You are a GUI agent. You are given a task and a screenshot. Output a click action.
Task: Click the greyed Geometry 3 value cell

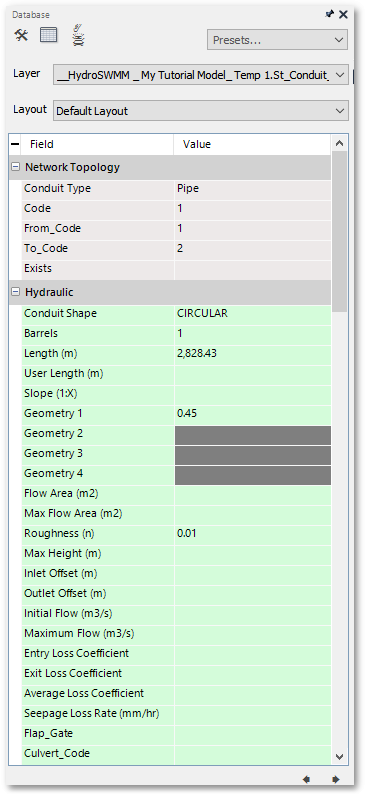click(253, 455)
